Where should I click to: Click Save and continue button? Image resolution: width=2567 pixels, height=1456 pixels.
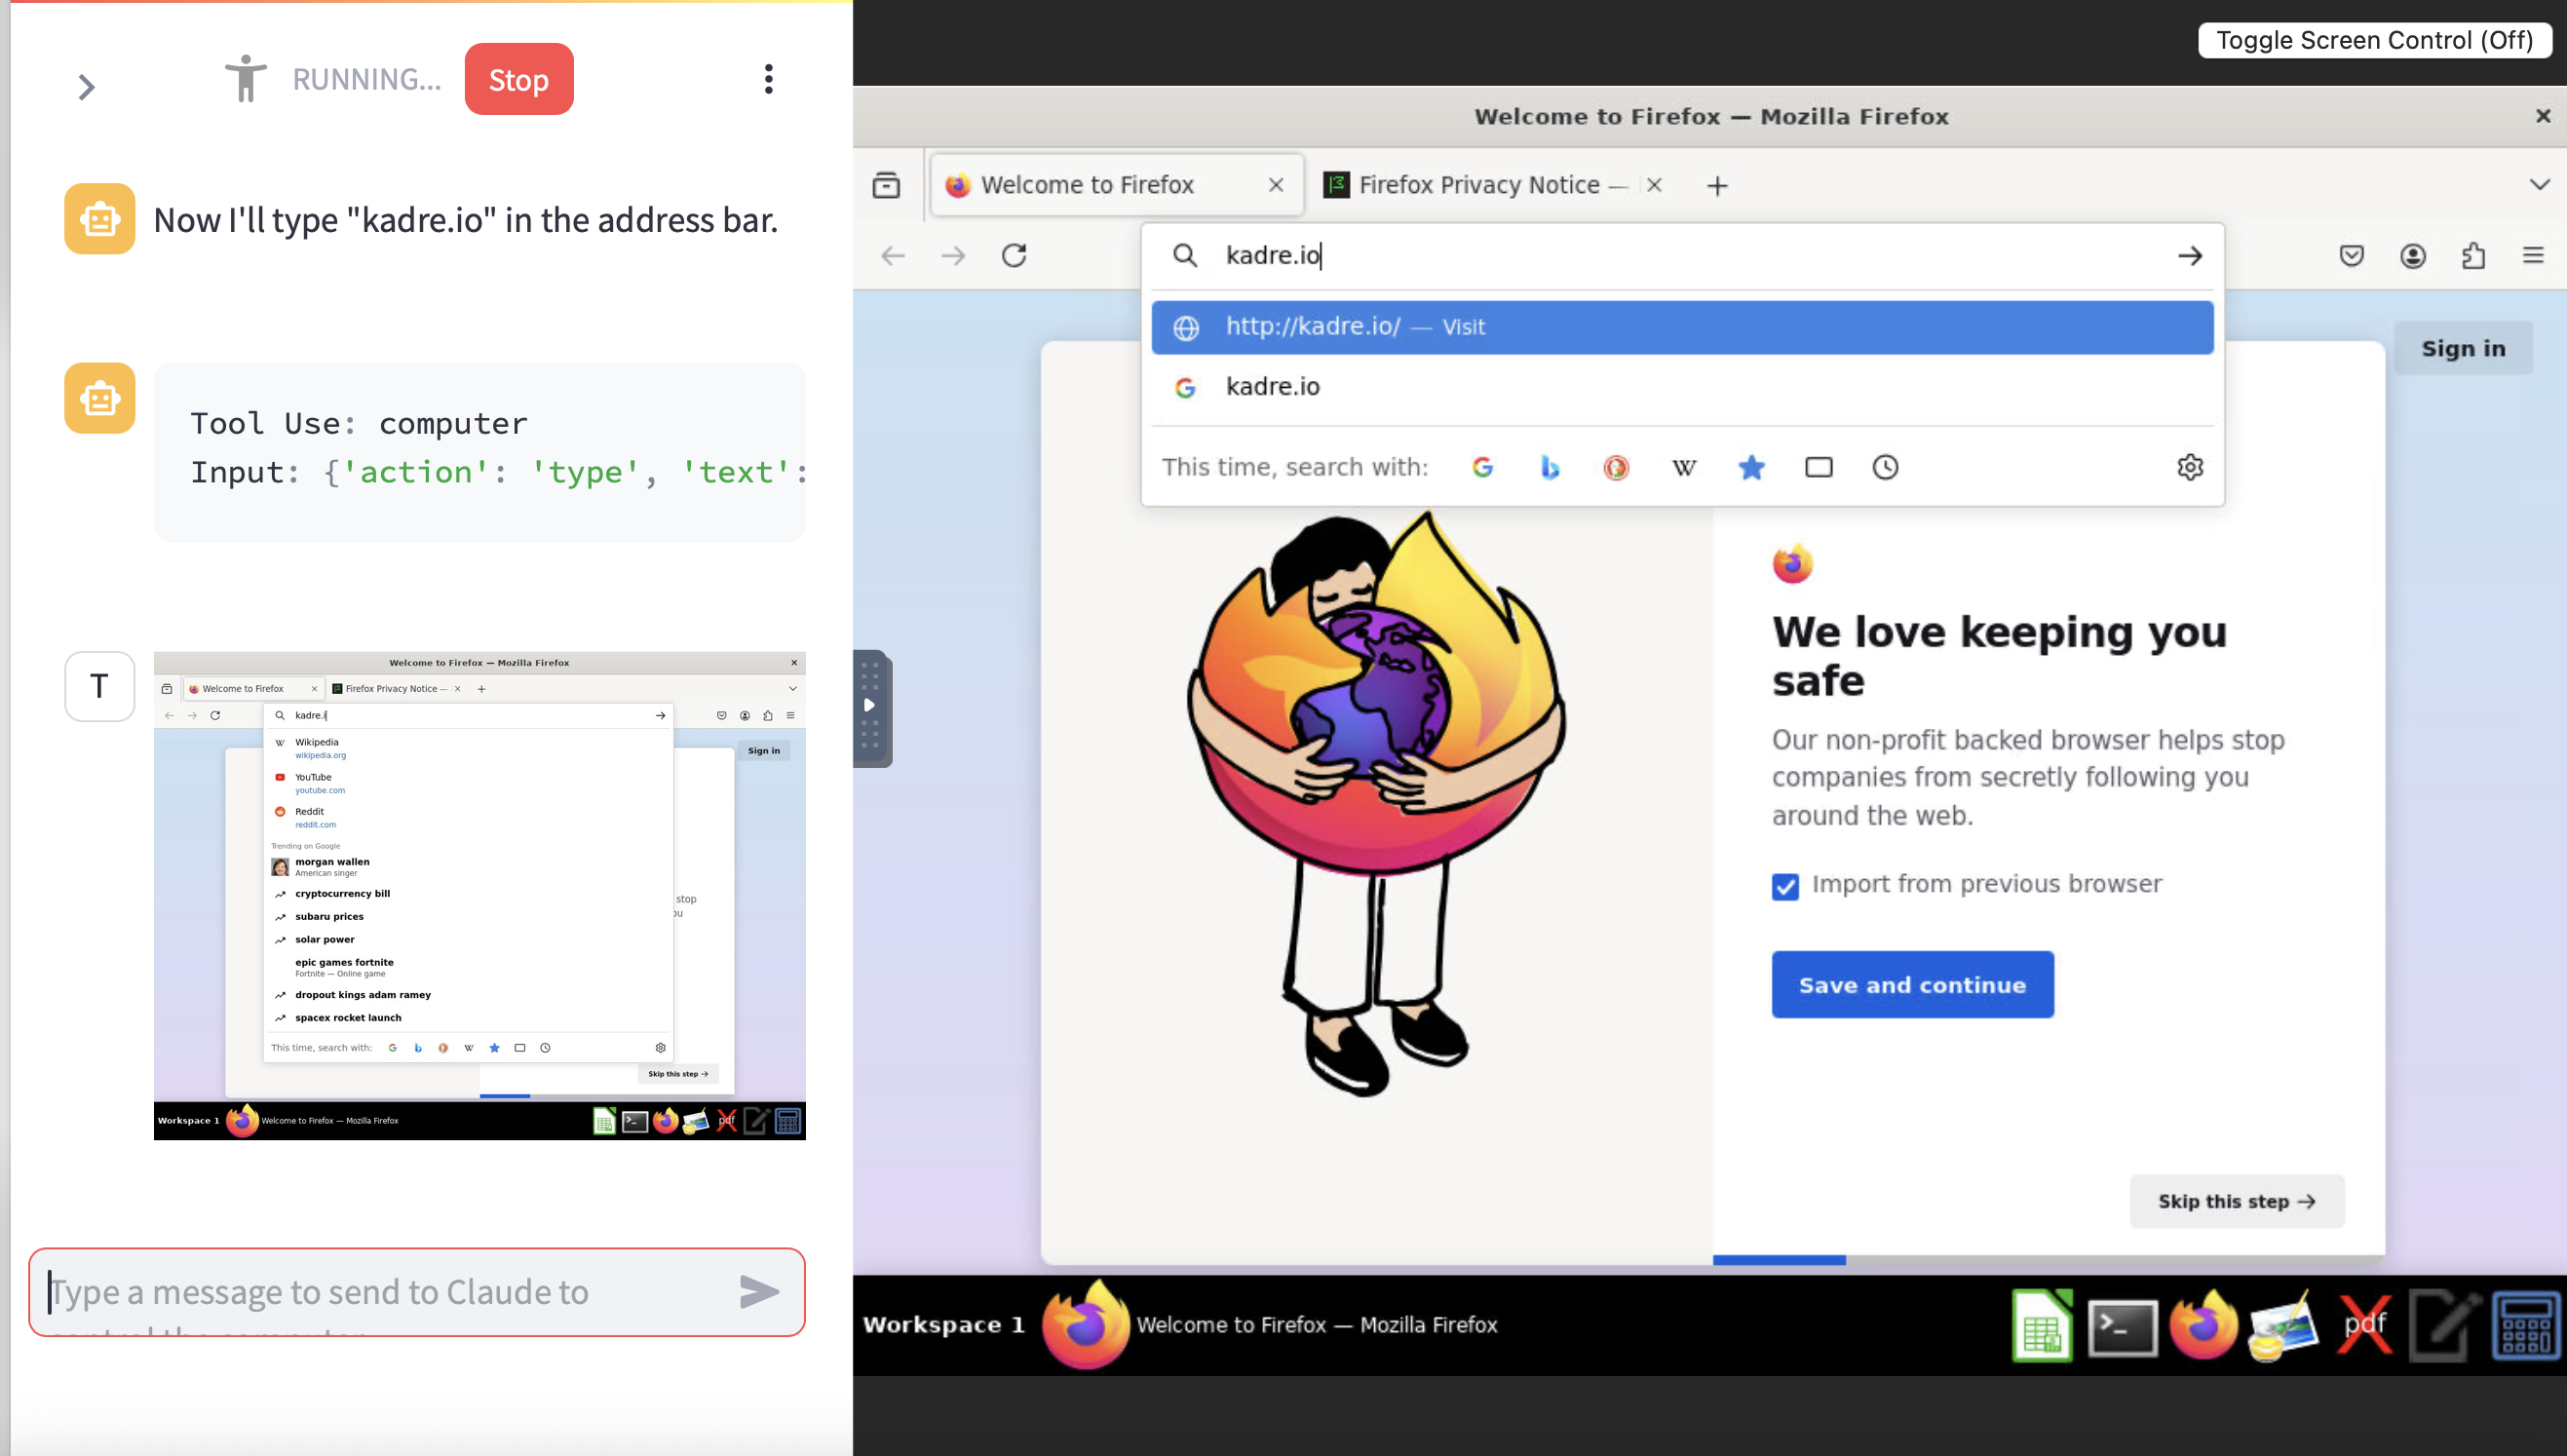coord(1912,985)
